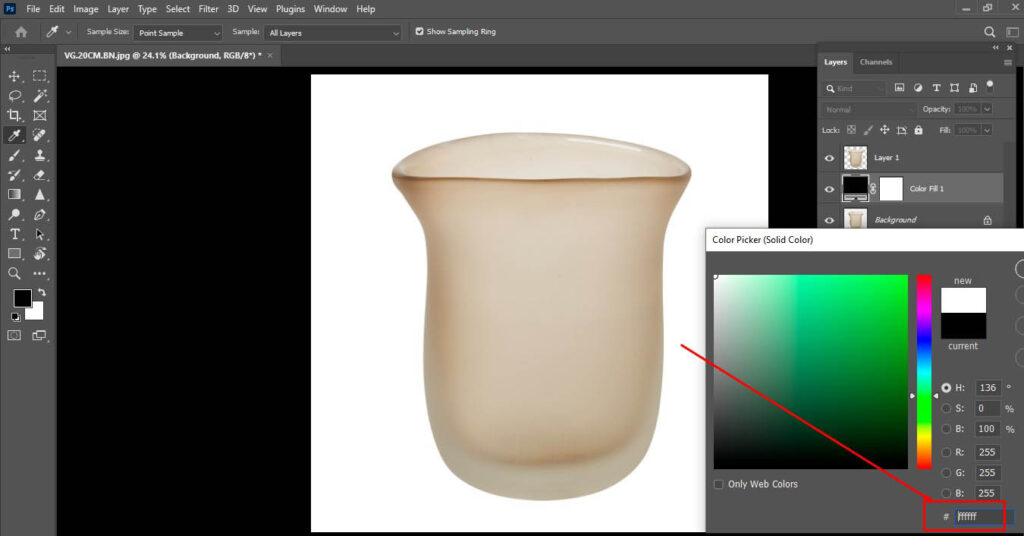This screenshot has width=1024, height=536.
Task: Select the Eraser tool
Action: click(x=40, y=175)
